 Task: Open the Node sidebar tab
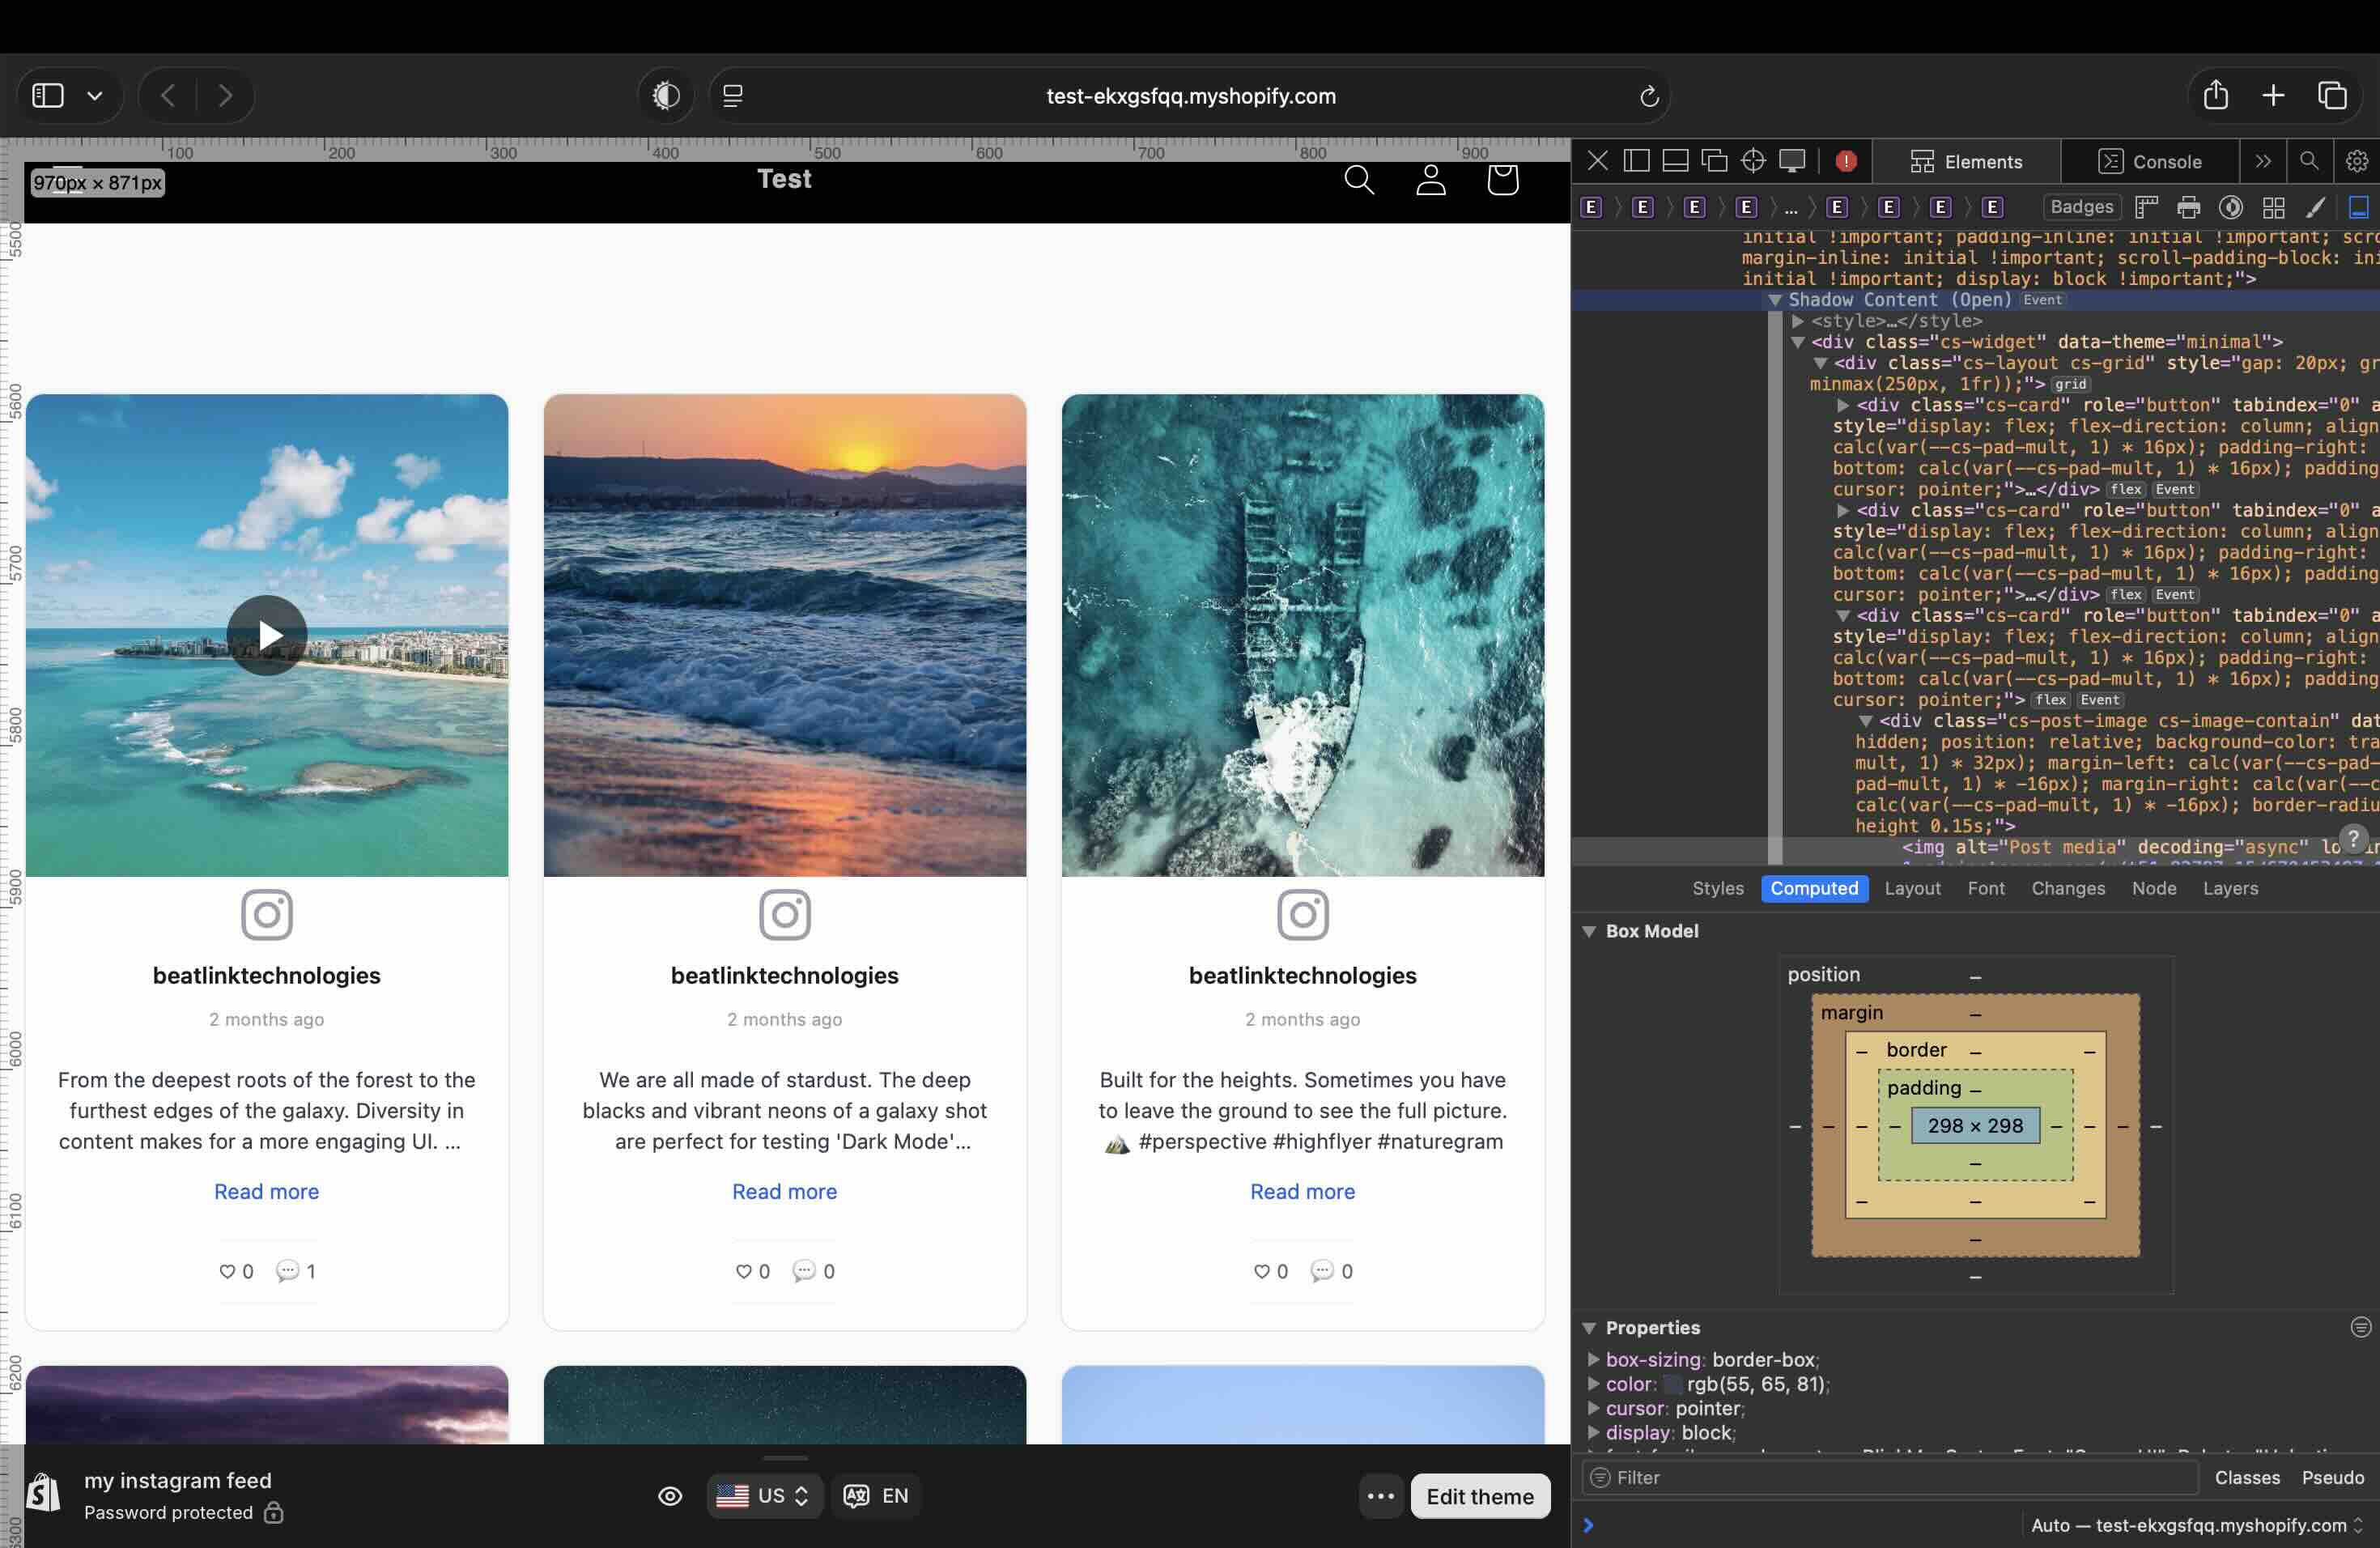(x=2154, y=888)
